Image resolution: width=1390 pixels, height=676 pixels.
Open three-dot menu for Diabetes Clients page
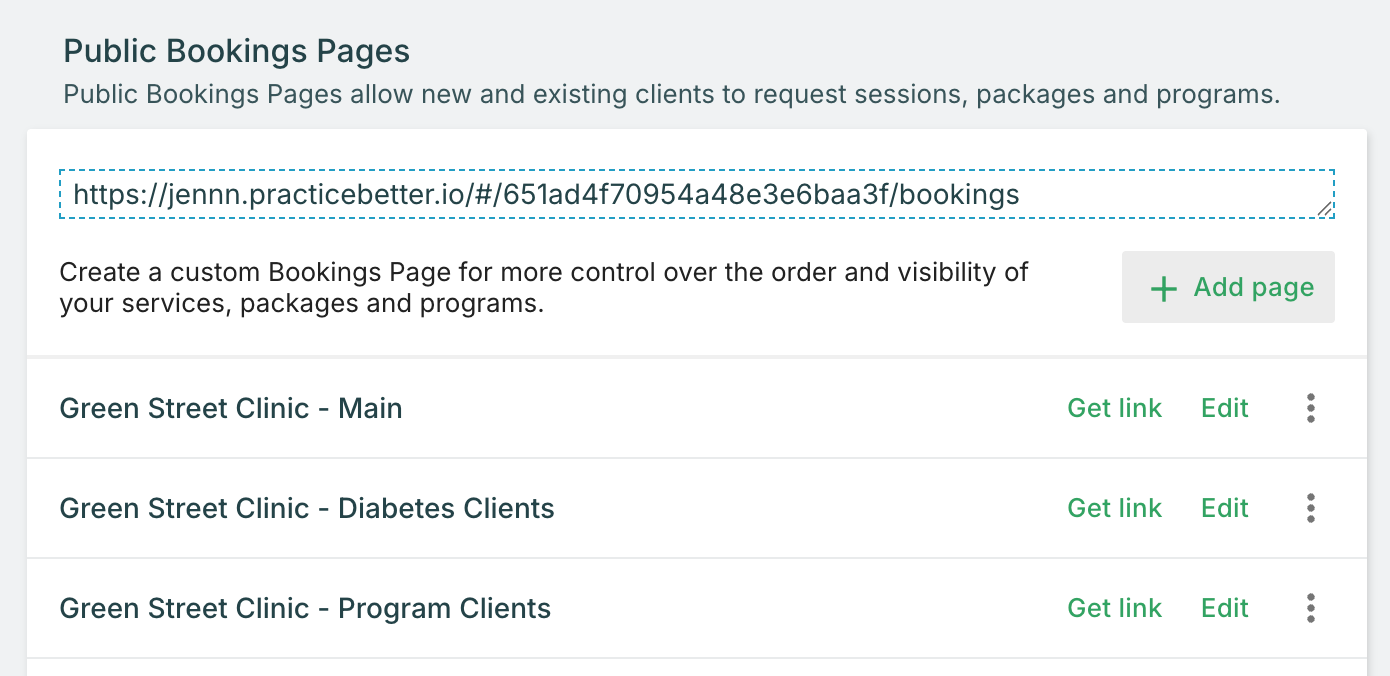pyautogui.click(x=1310, y=508)
